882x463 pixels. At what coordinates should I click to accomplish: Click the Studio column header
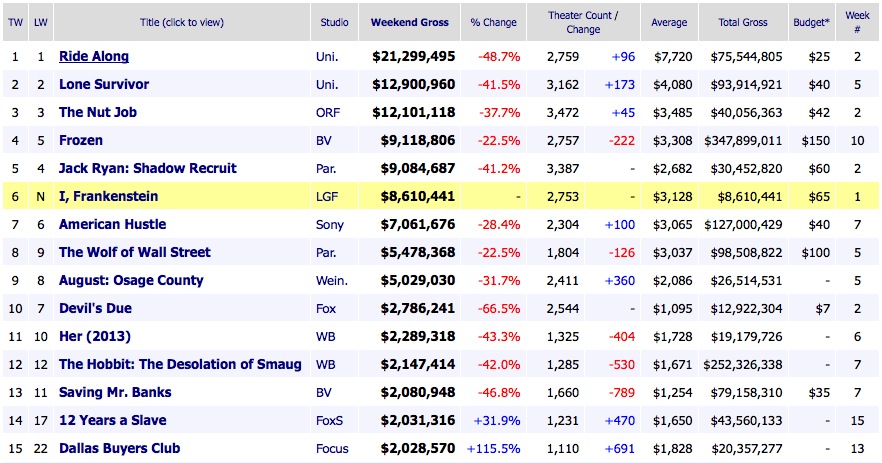click(x=335, y=22)
